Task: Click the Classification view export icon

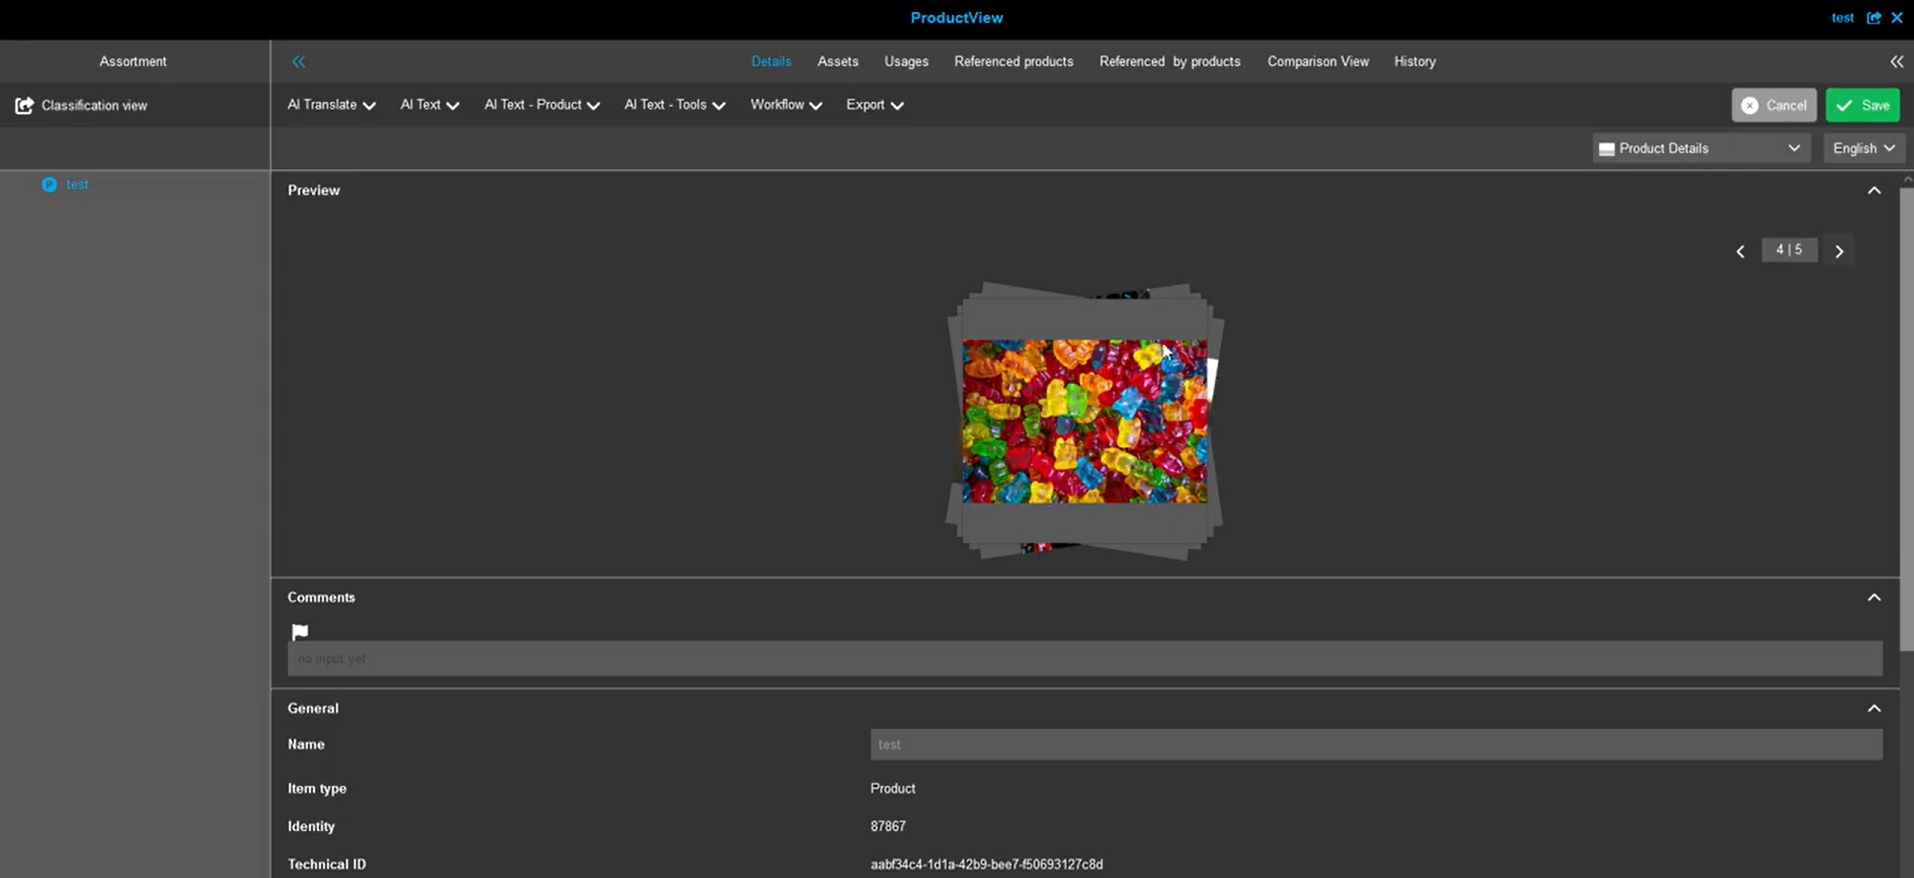Action: [24, 105]
